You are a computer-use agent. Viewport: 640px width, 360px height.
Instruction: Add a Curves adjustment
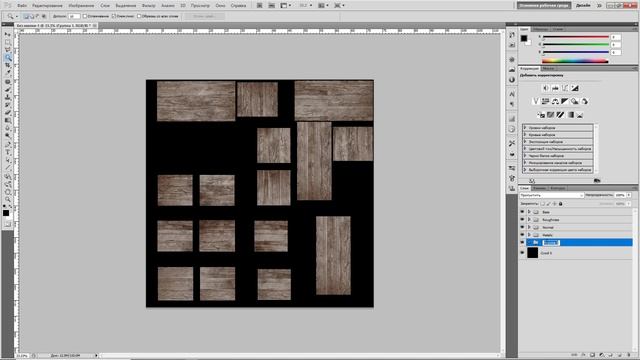565,88
